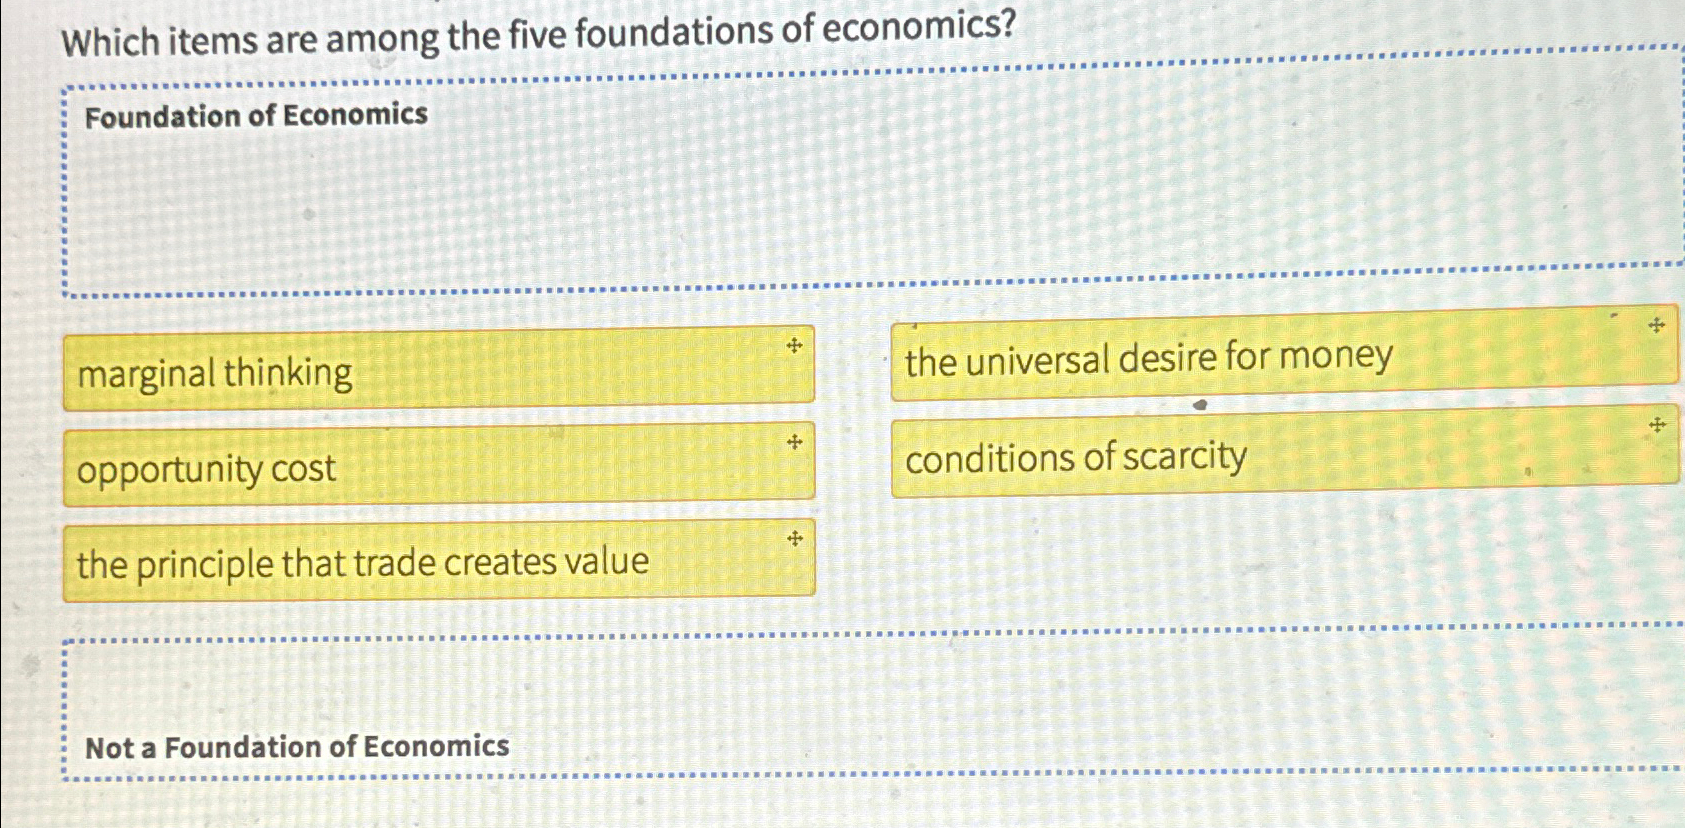Click the yellow highlight of the opportunity cost tile

tap(600, 465)
